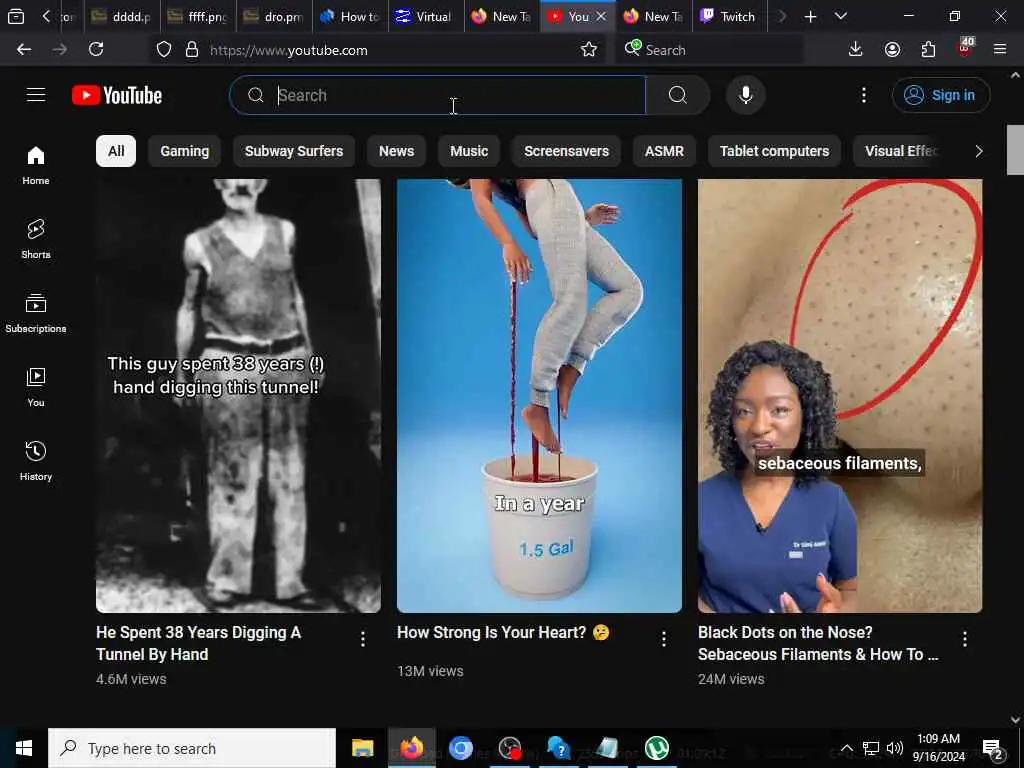Image resolution: width=1024 pixels, height=768 pixels.
Task: Select the All filter chip
Action: coord(116,151)
